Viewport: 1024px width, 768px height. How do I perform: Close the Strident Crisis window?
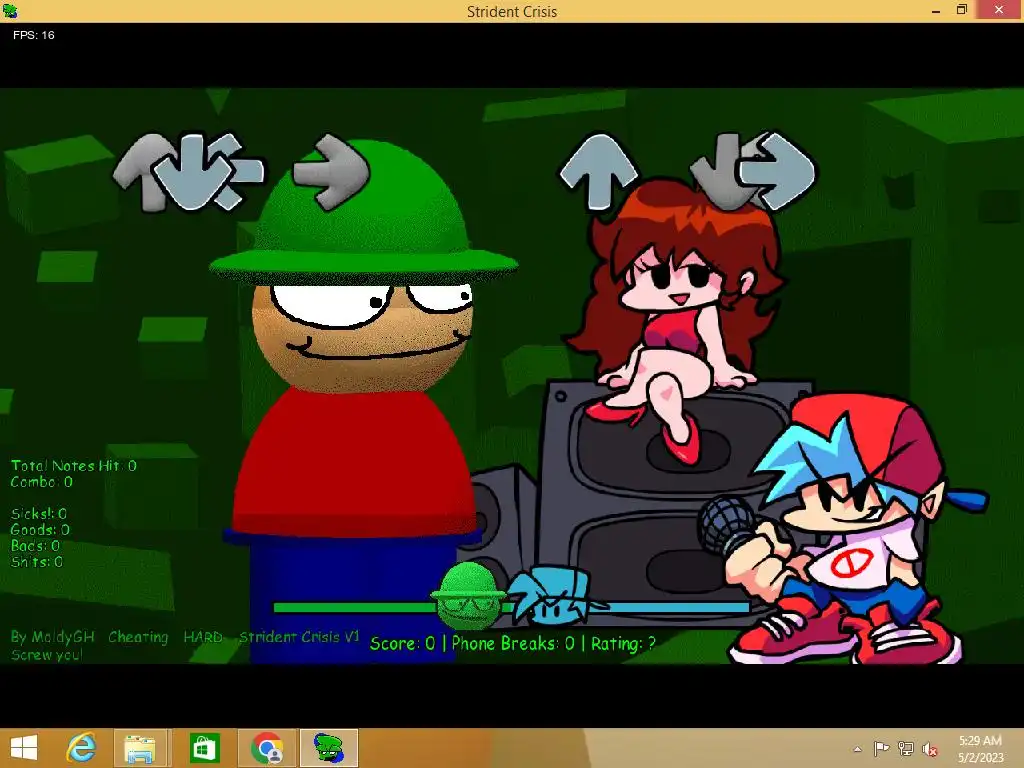999,10
